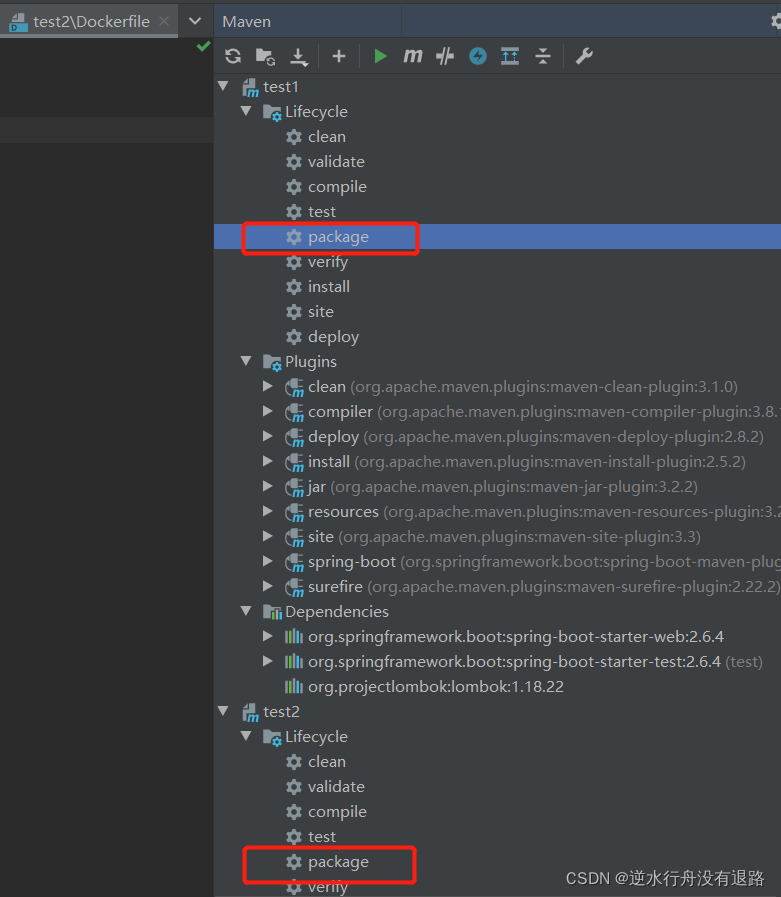
Task: Open Maven Settings wrench icon
Action: tap(584, 56)
